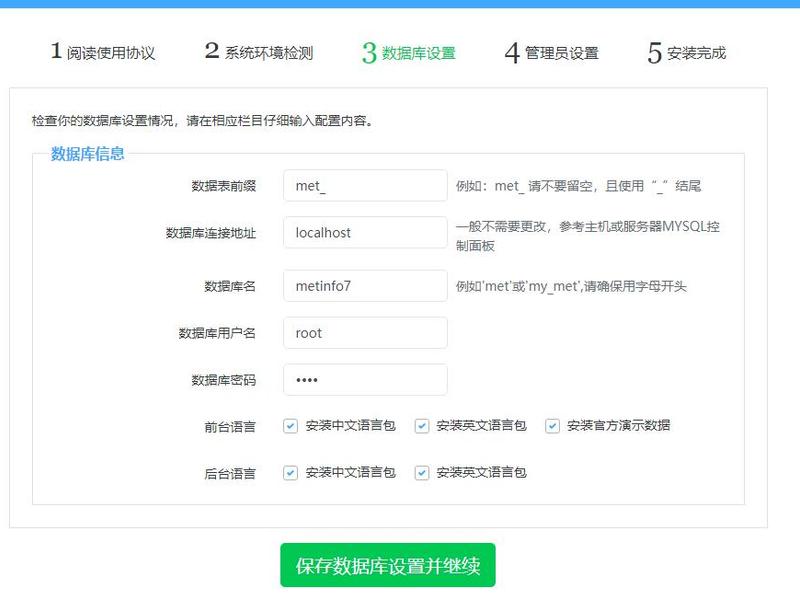The height and width of the screenshot is (600, 800).
Task: Click hint 例如:met_ 请不要留空
Action: click(x=524, y=186)
